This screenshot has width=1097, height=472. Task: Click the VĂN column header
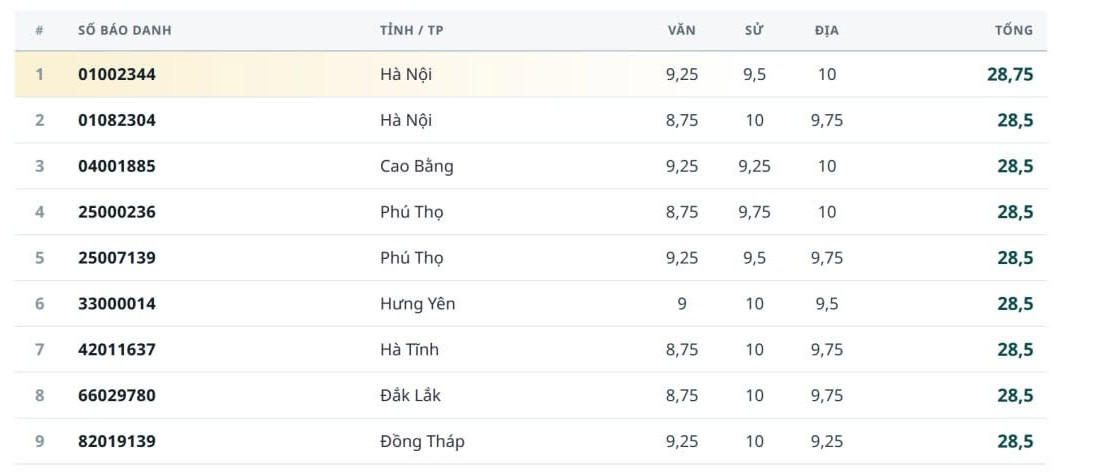point(681,31)
